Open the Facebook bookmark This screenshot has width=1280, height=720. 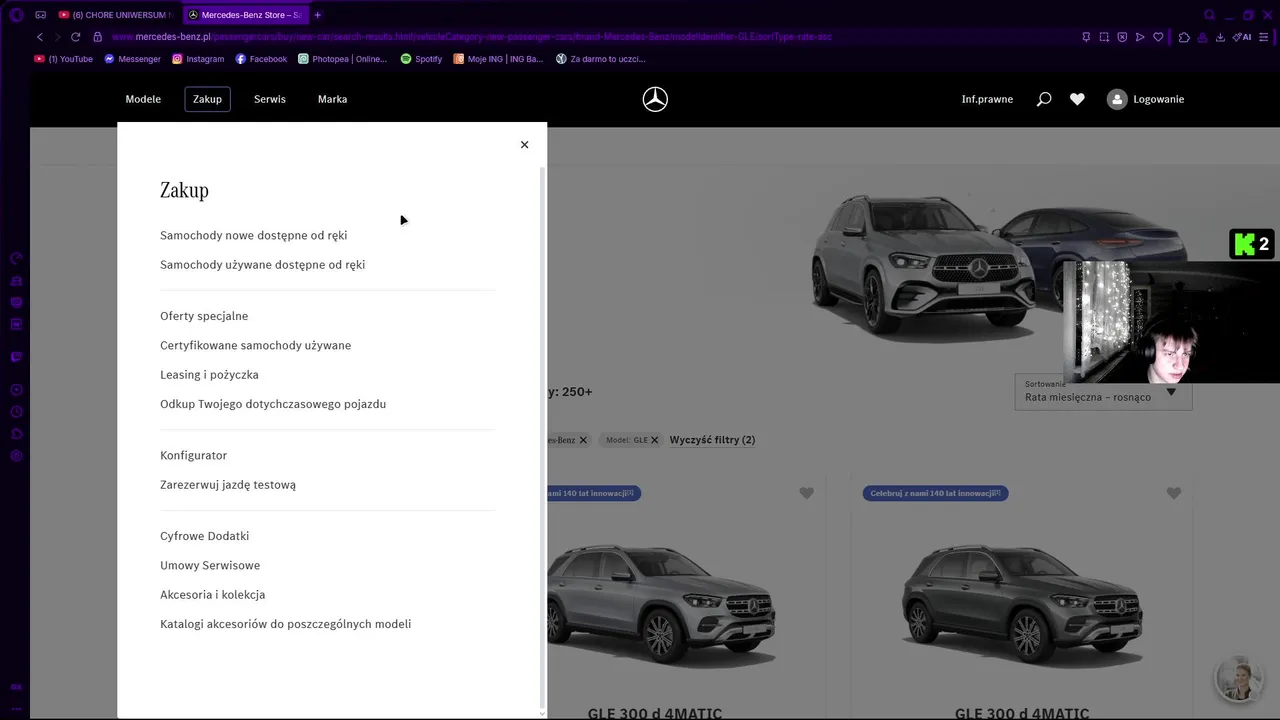pos(261,59)
